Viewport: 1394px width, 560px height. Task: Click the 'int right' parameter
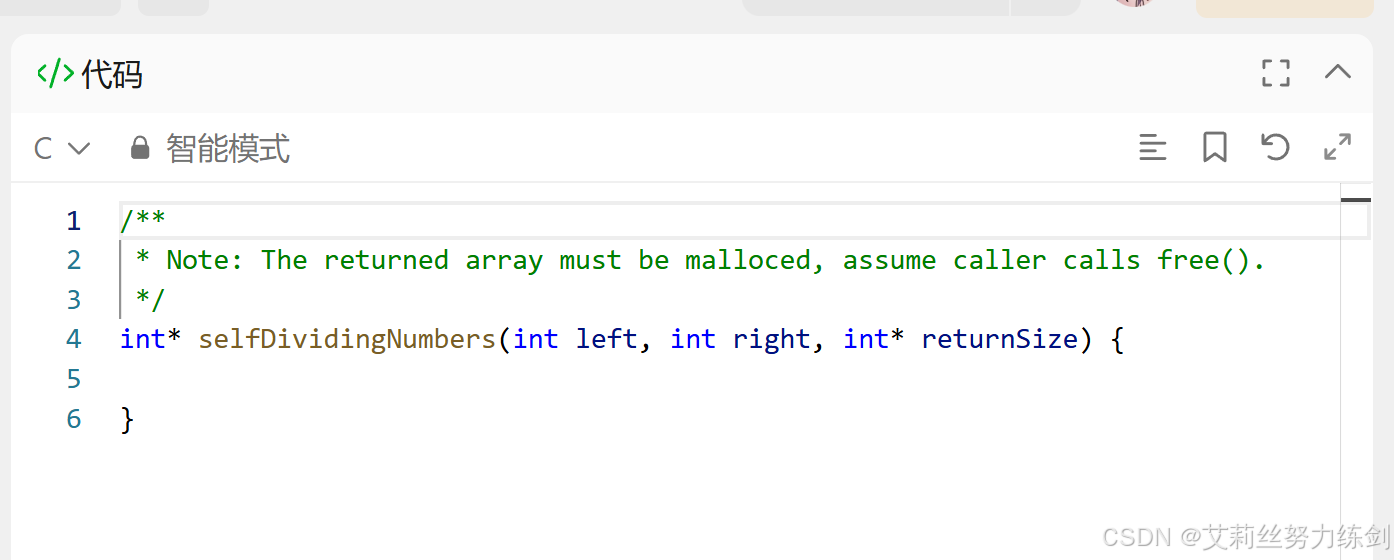[741, 340]
